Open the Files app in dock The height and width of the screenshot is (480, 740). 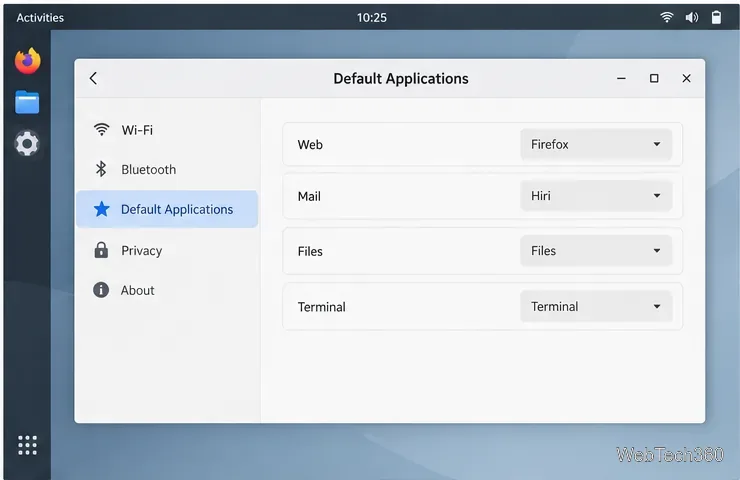click(27, 102)
